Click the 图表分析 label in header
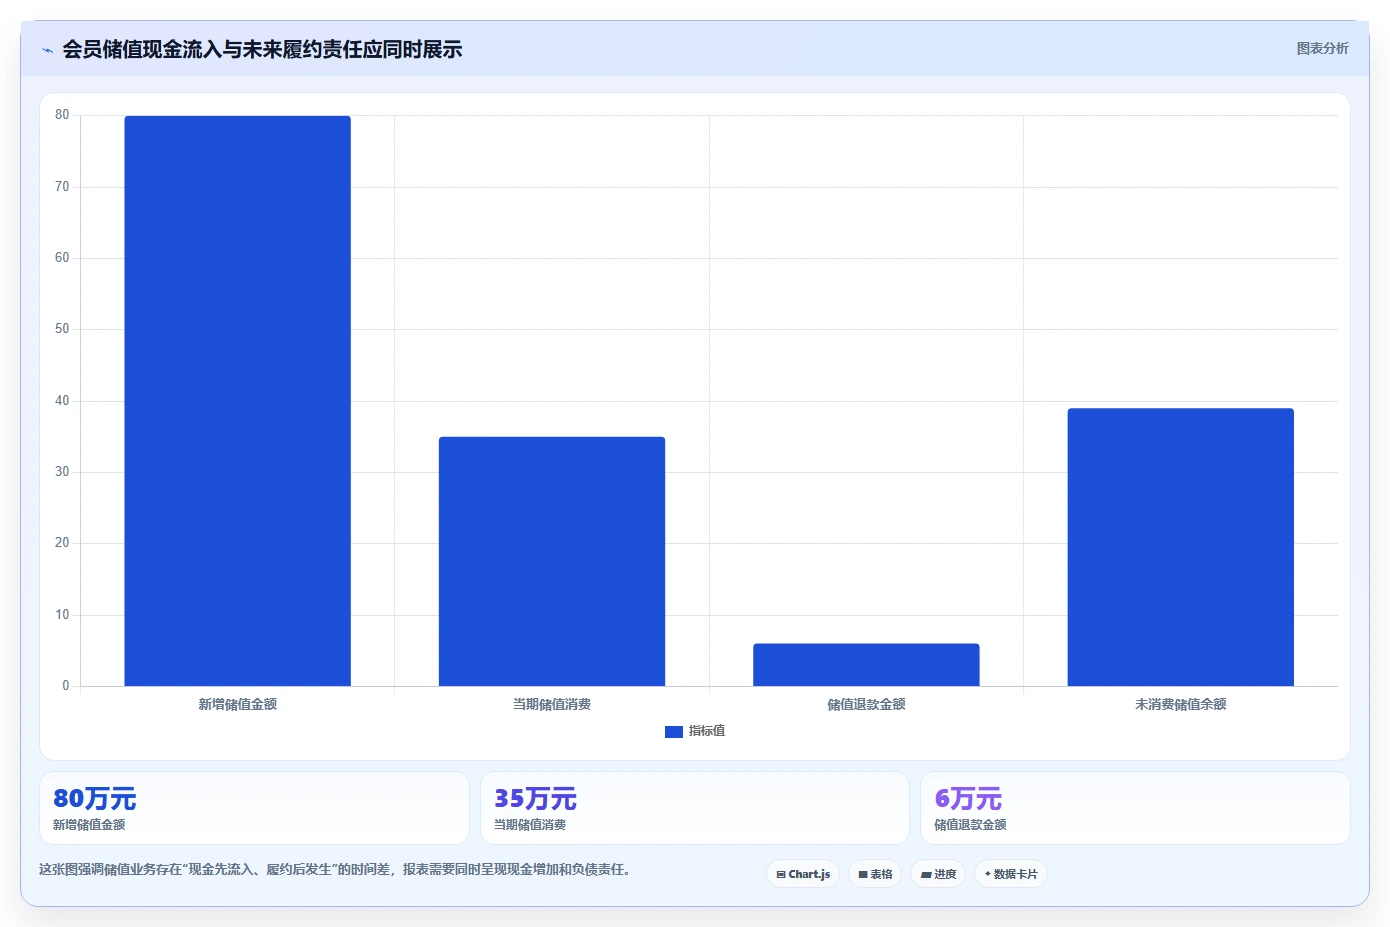This screenshot has width=1390, height=927. [x=1322, y=48]
